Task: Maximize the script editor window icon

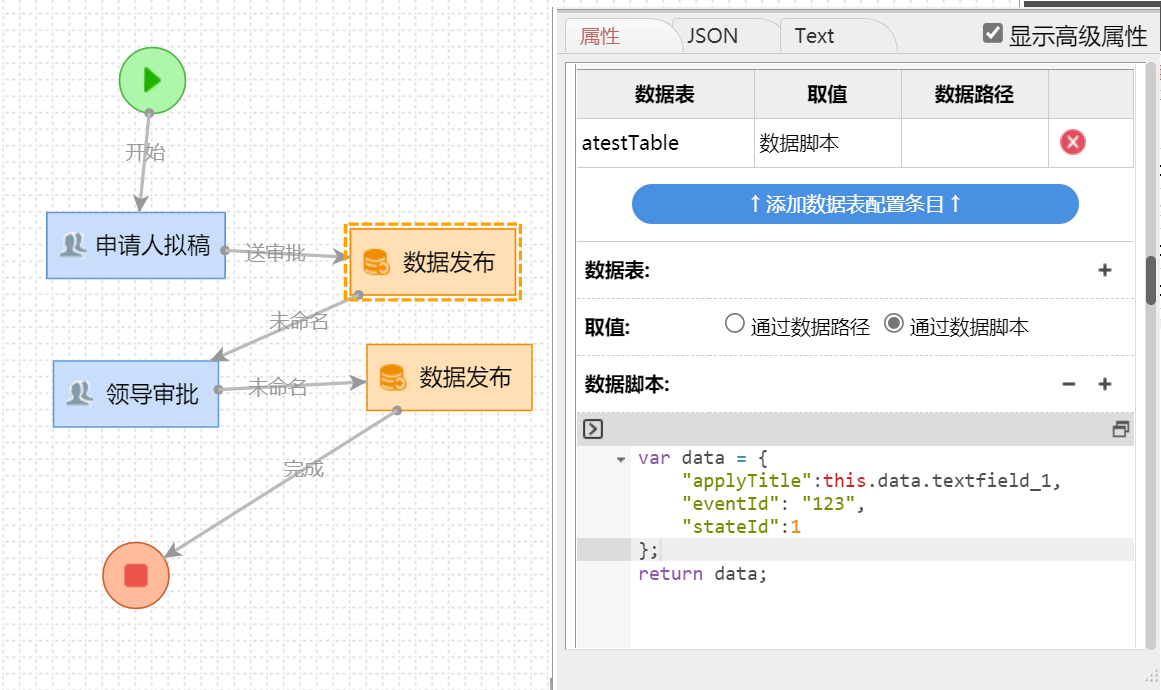Action: coord(1120,429)
